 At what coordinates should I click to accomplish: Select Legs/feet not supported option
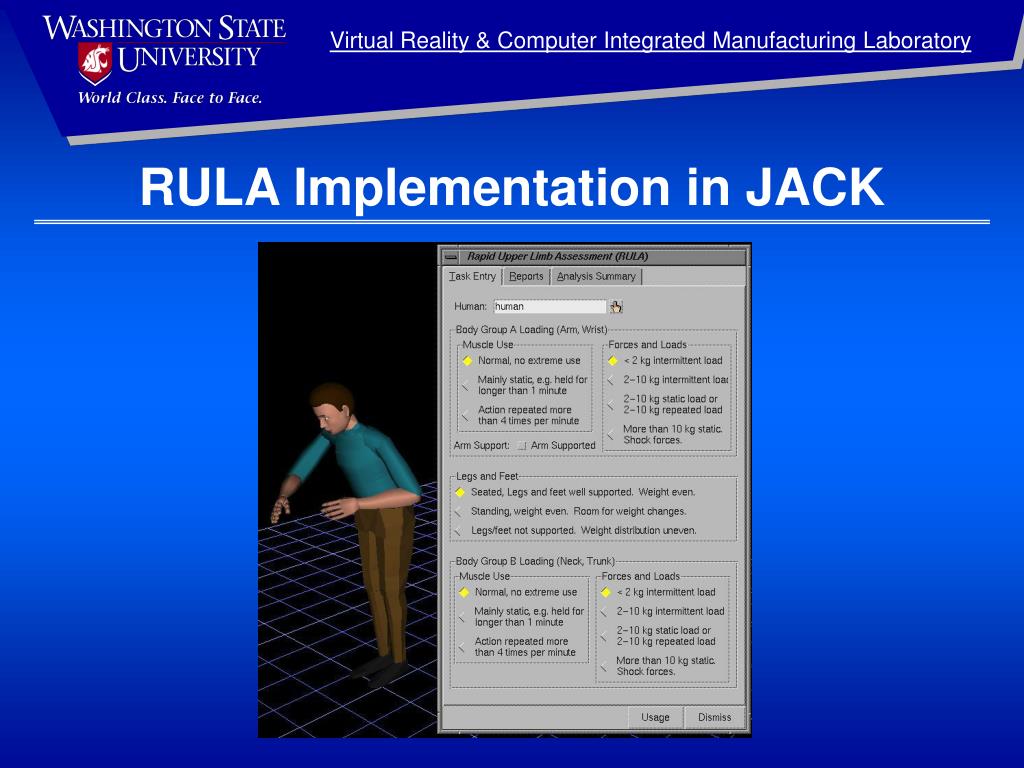[575, 530]
